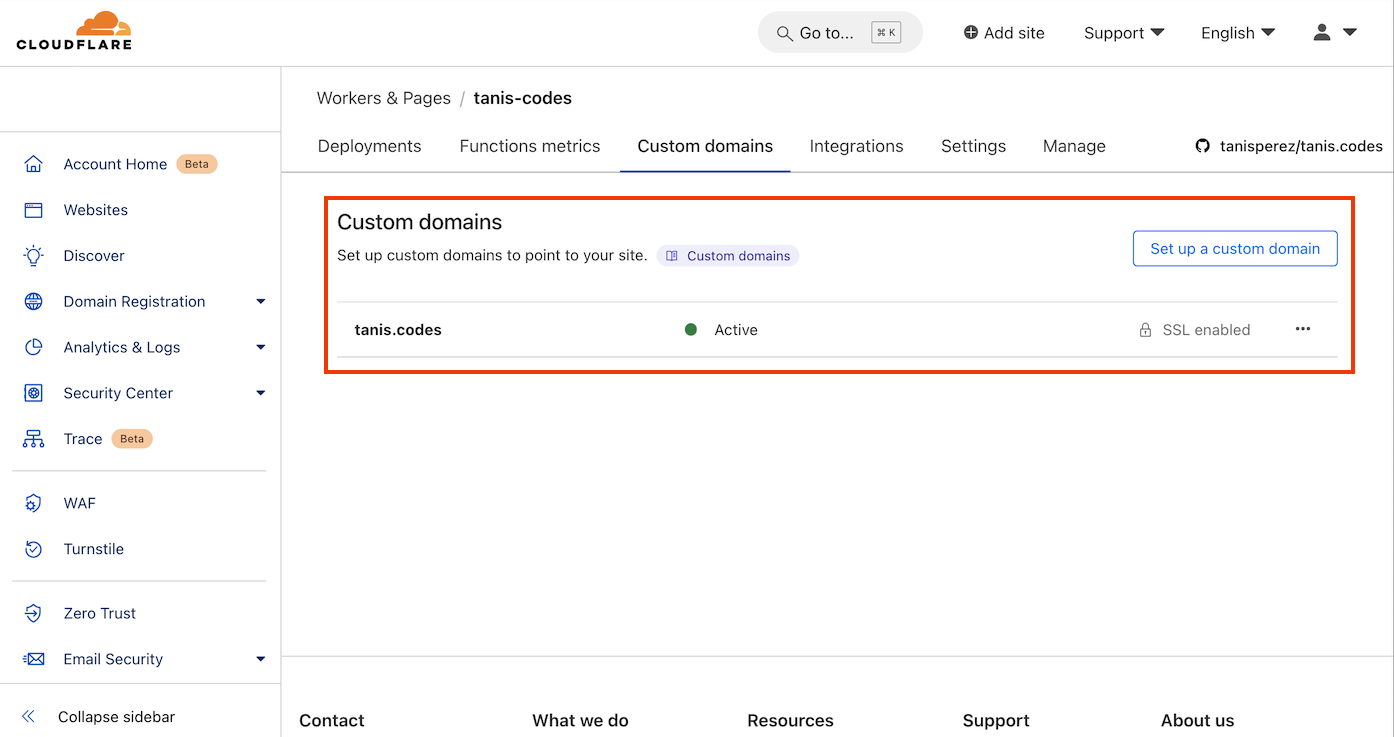Click the Discover lightbulb icon
The image size is (1394, 737).
coord(32,255)
